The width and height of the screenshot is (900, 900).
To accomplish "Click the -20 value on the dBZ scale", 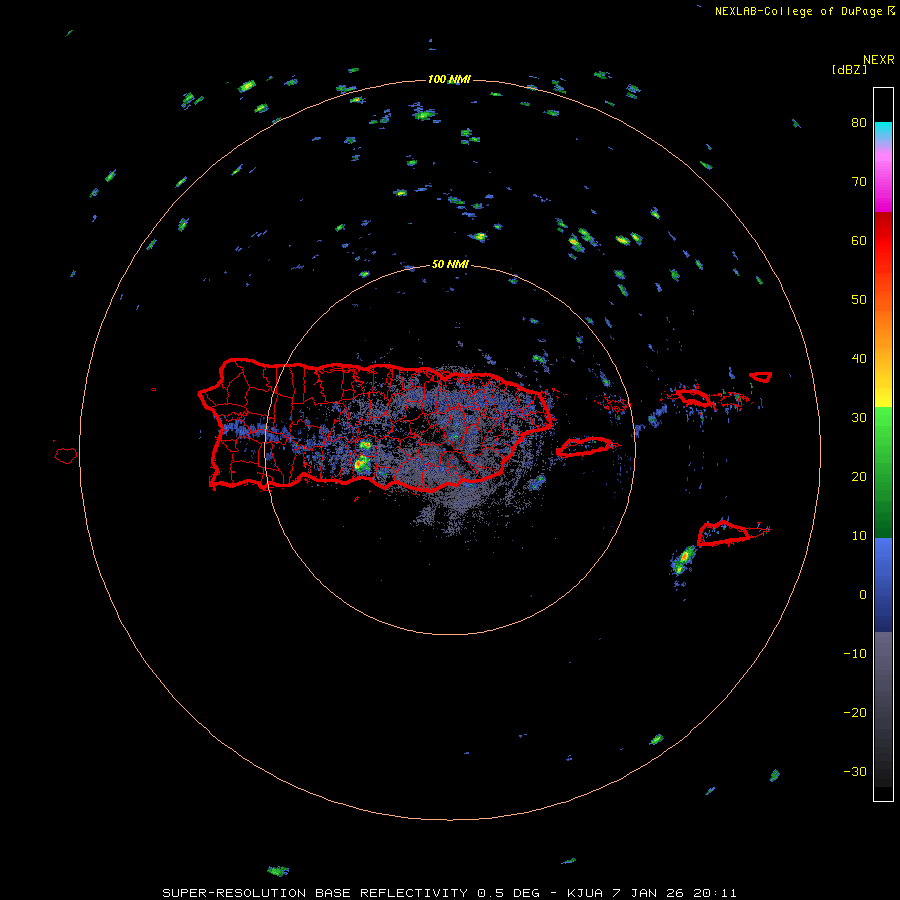I will [855, 713].
